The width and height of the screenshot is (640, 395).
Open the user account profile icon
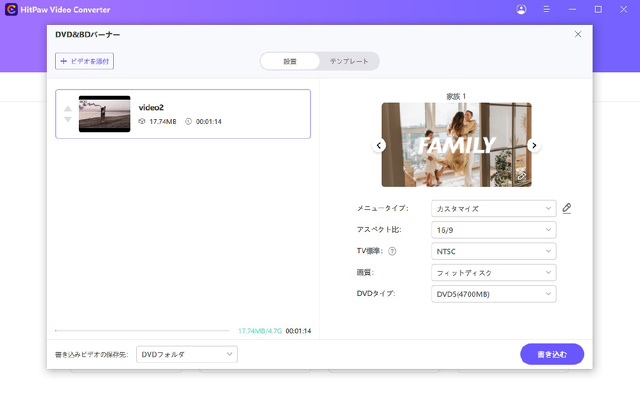[x=521, y=9]
